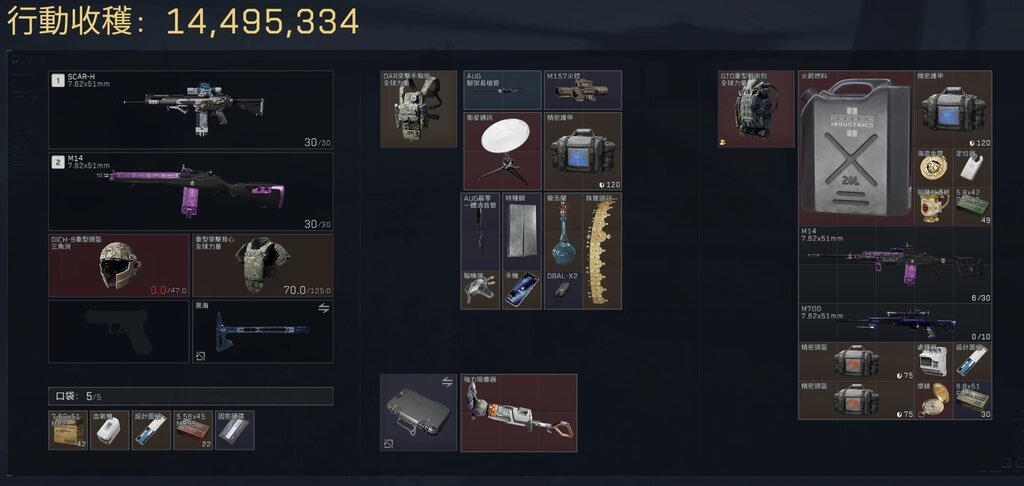
Task: Select the blue glass decanter item
Action: (563, 231)
